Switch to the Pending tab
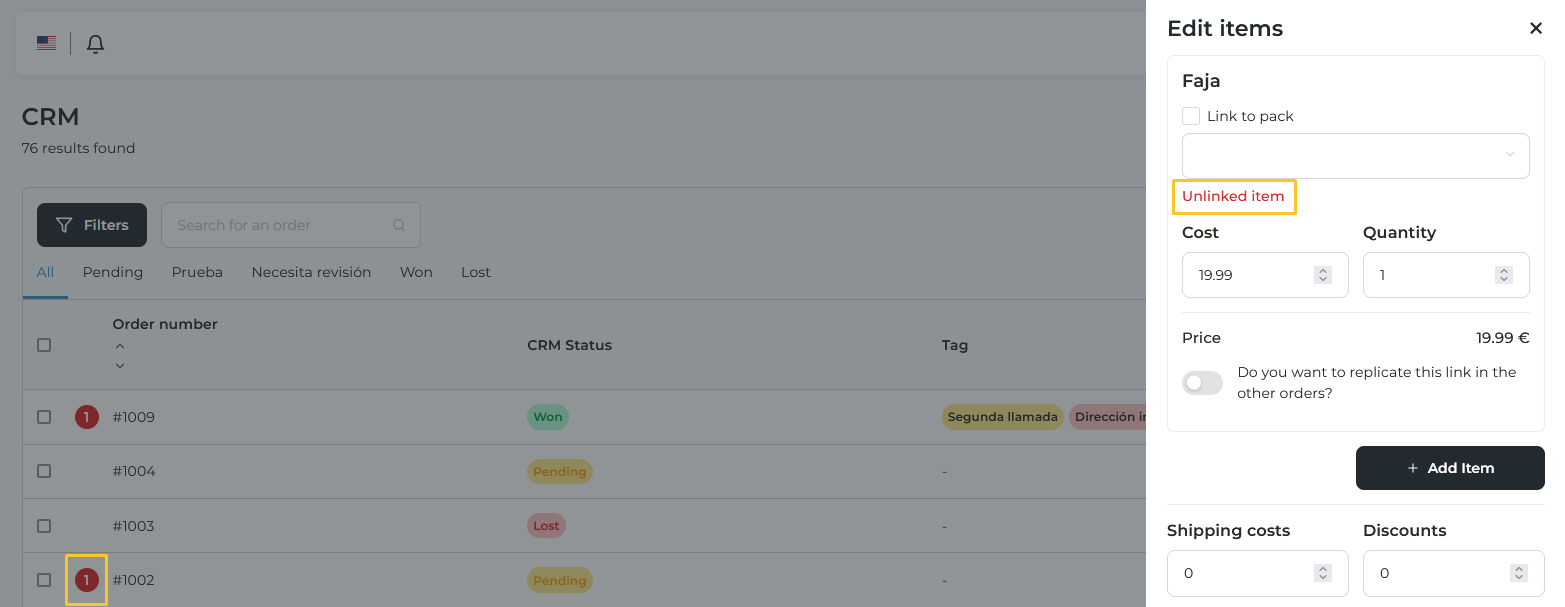Image resolution: width=1565 pixels, height=607 pixels. (113, 272)
